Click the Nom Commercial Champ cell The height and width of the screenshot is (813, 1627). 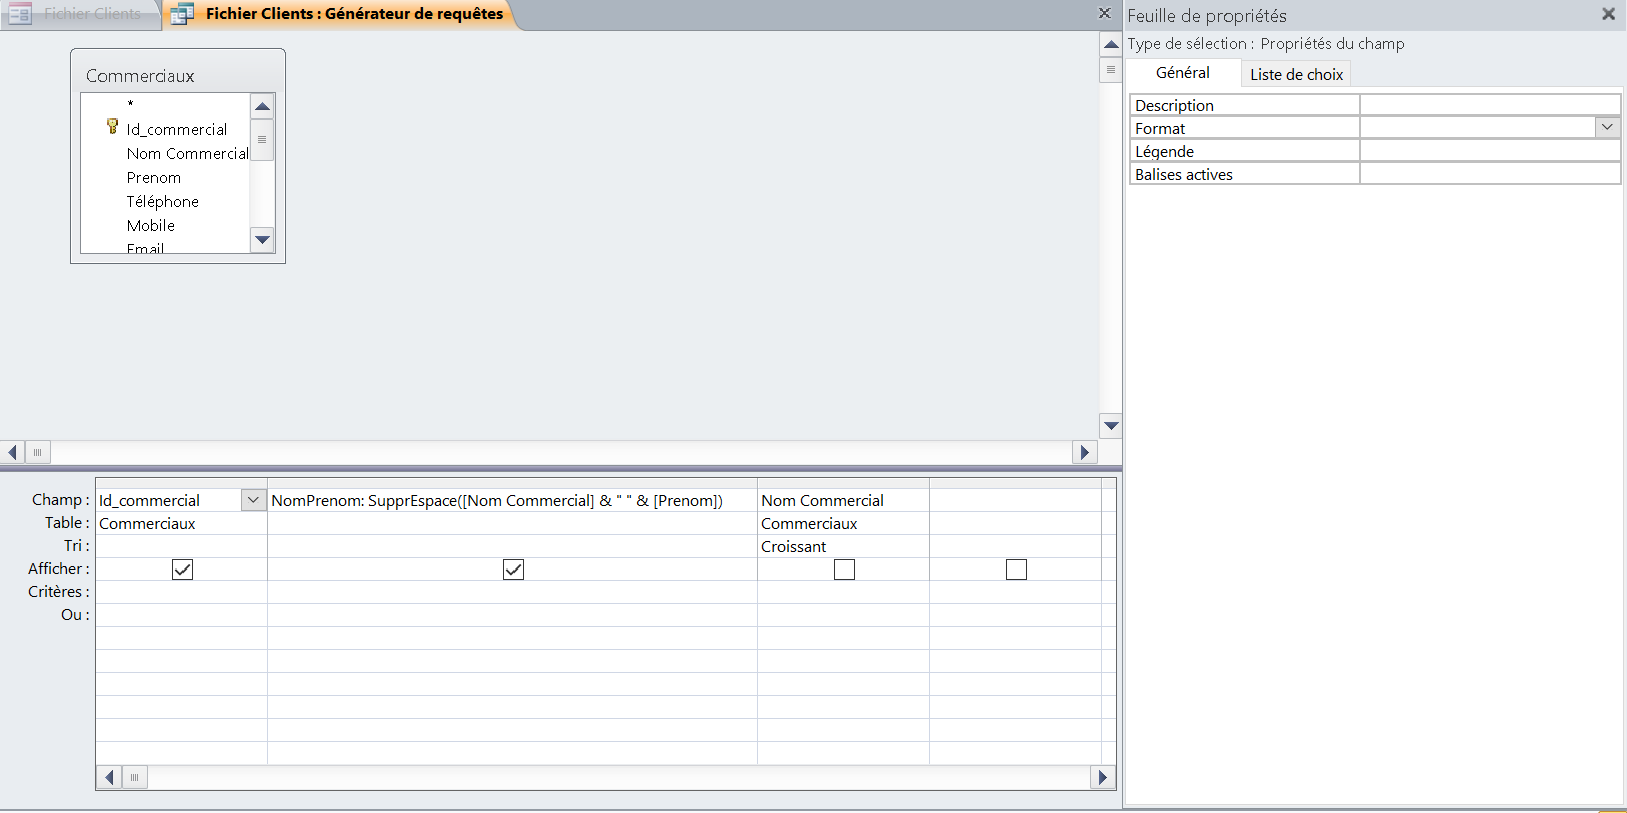tap(843, 500)
